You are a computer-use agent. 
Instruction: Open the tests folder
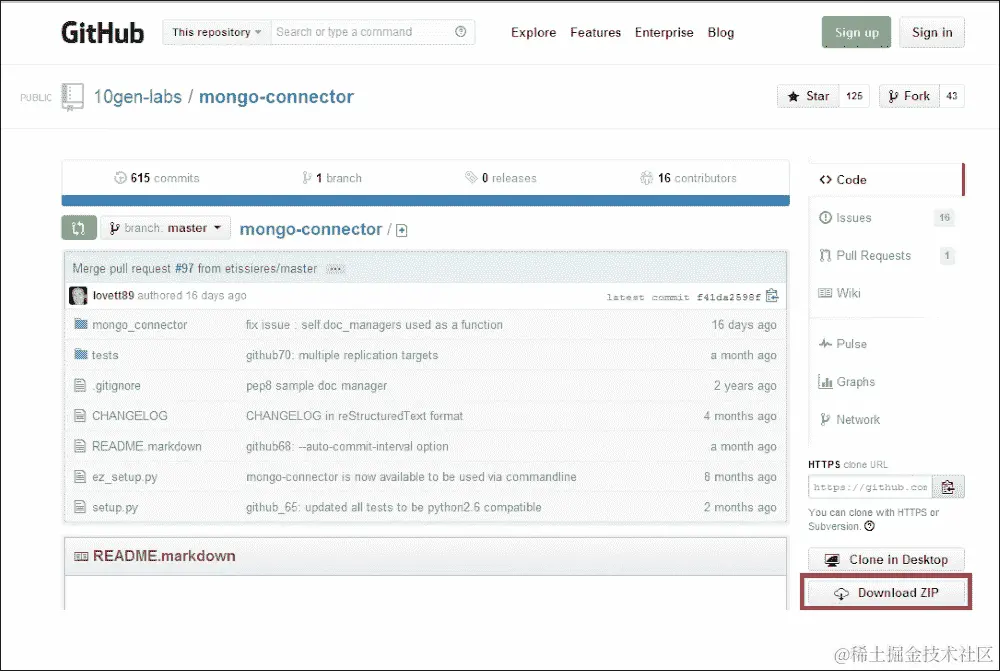click(105, 355)
